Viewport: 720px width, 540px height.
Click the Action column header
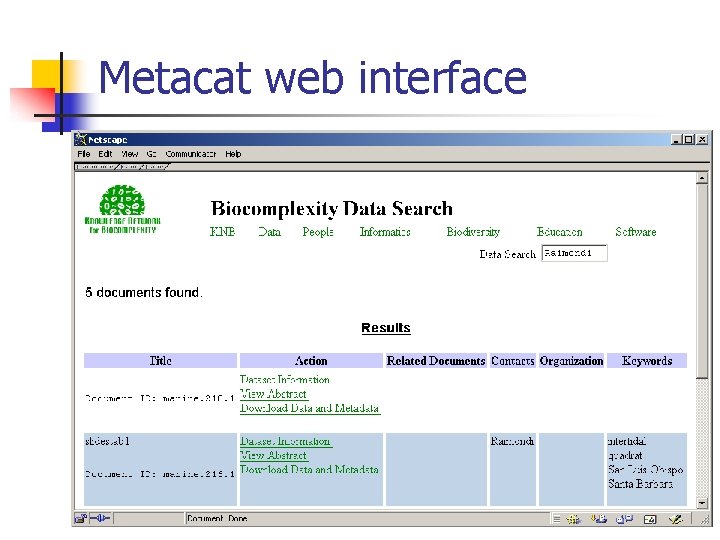pos(311,361)
